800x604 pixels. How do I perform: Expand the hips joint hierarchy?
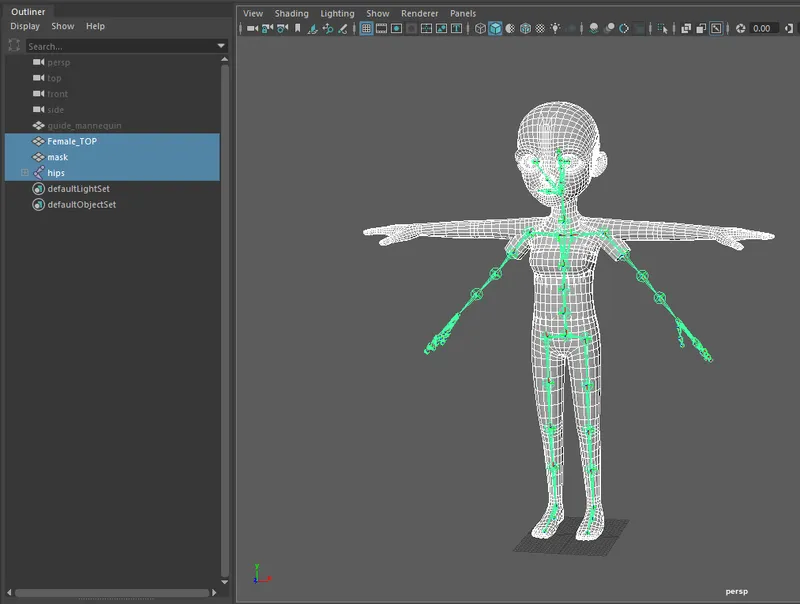(x=23, y=172)
